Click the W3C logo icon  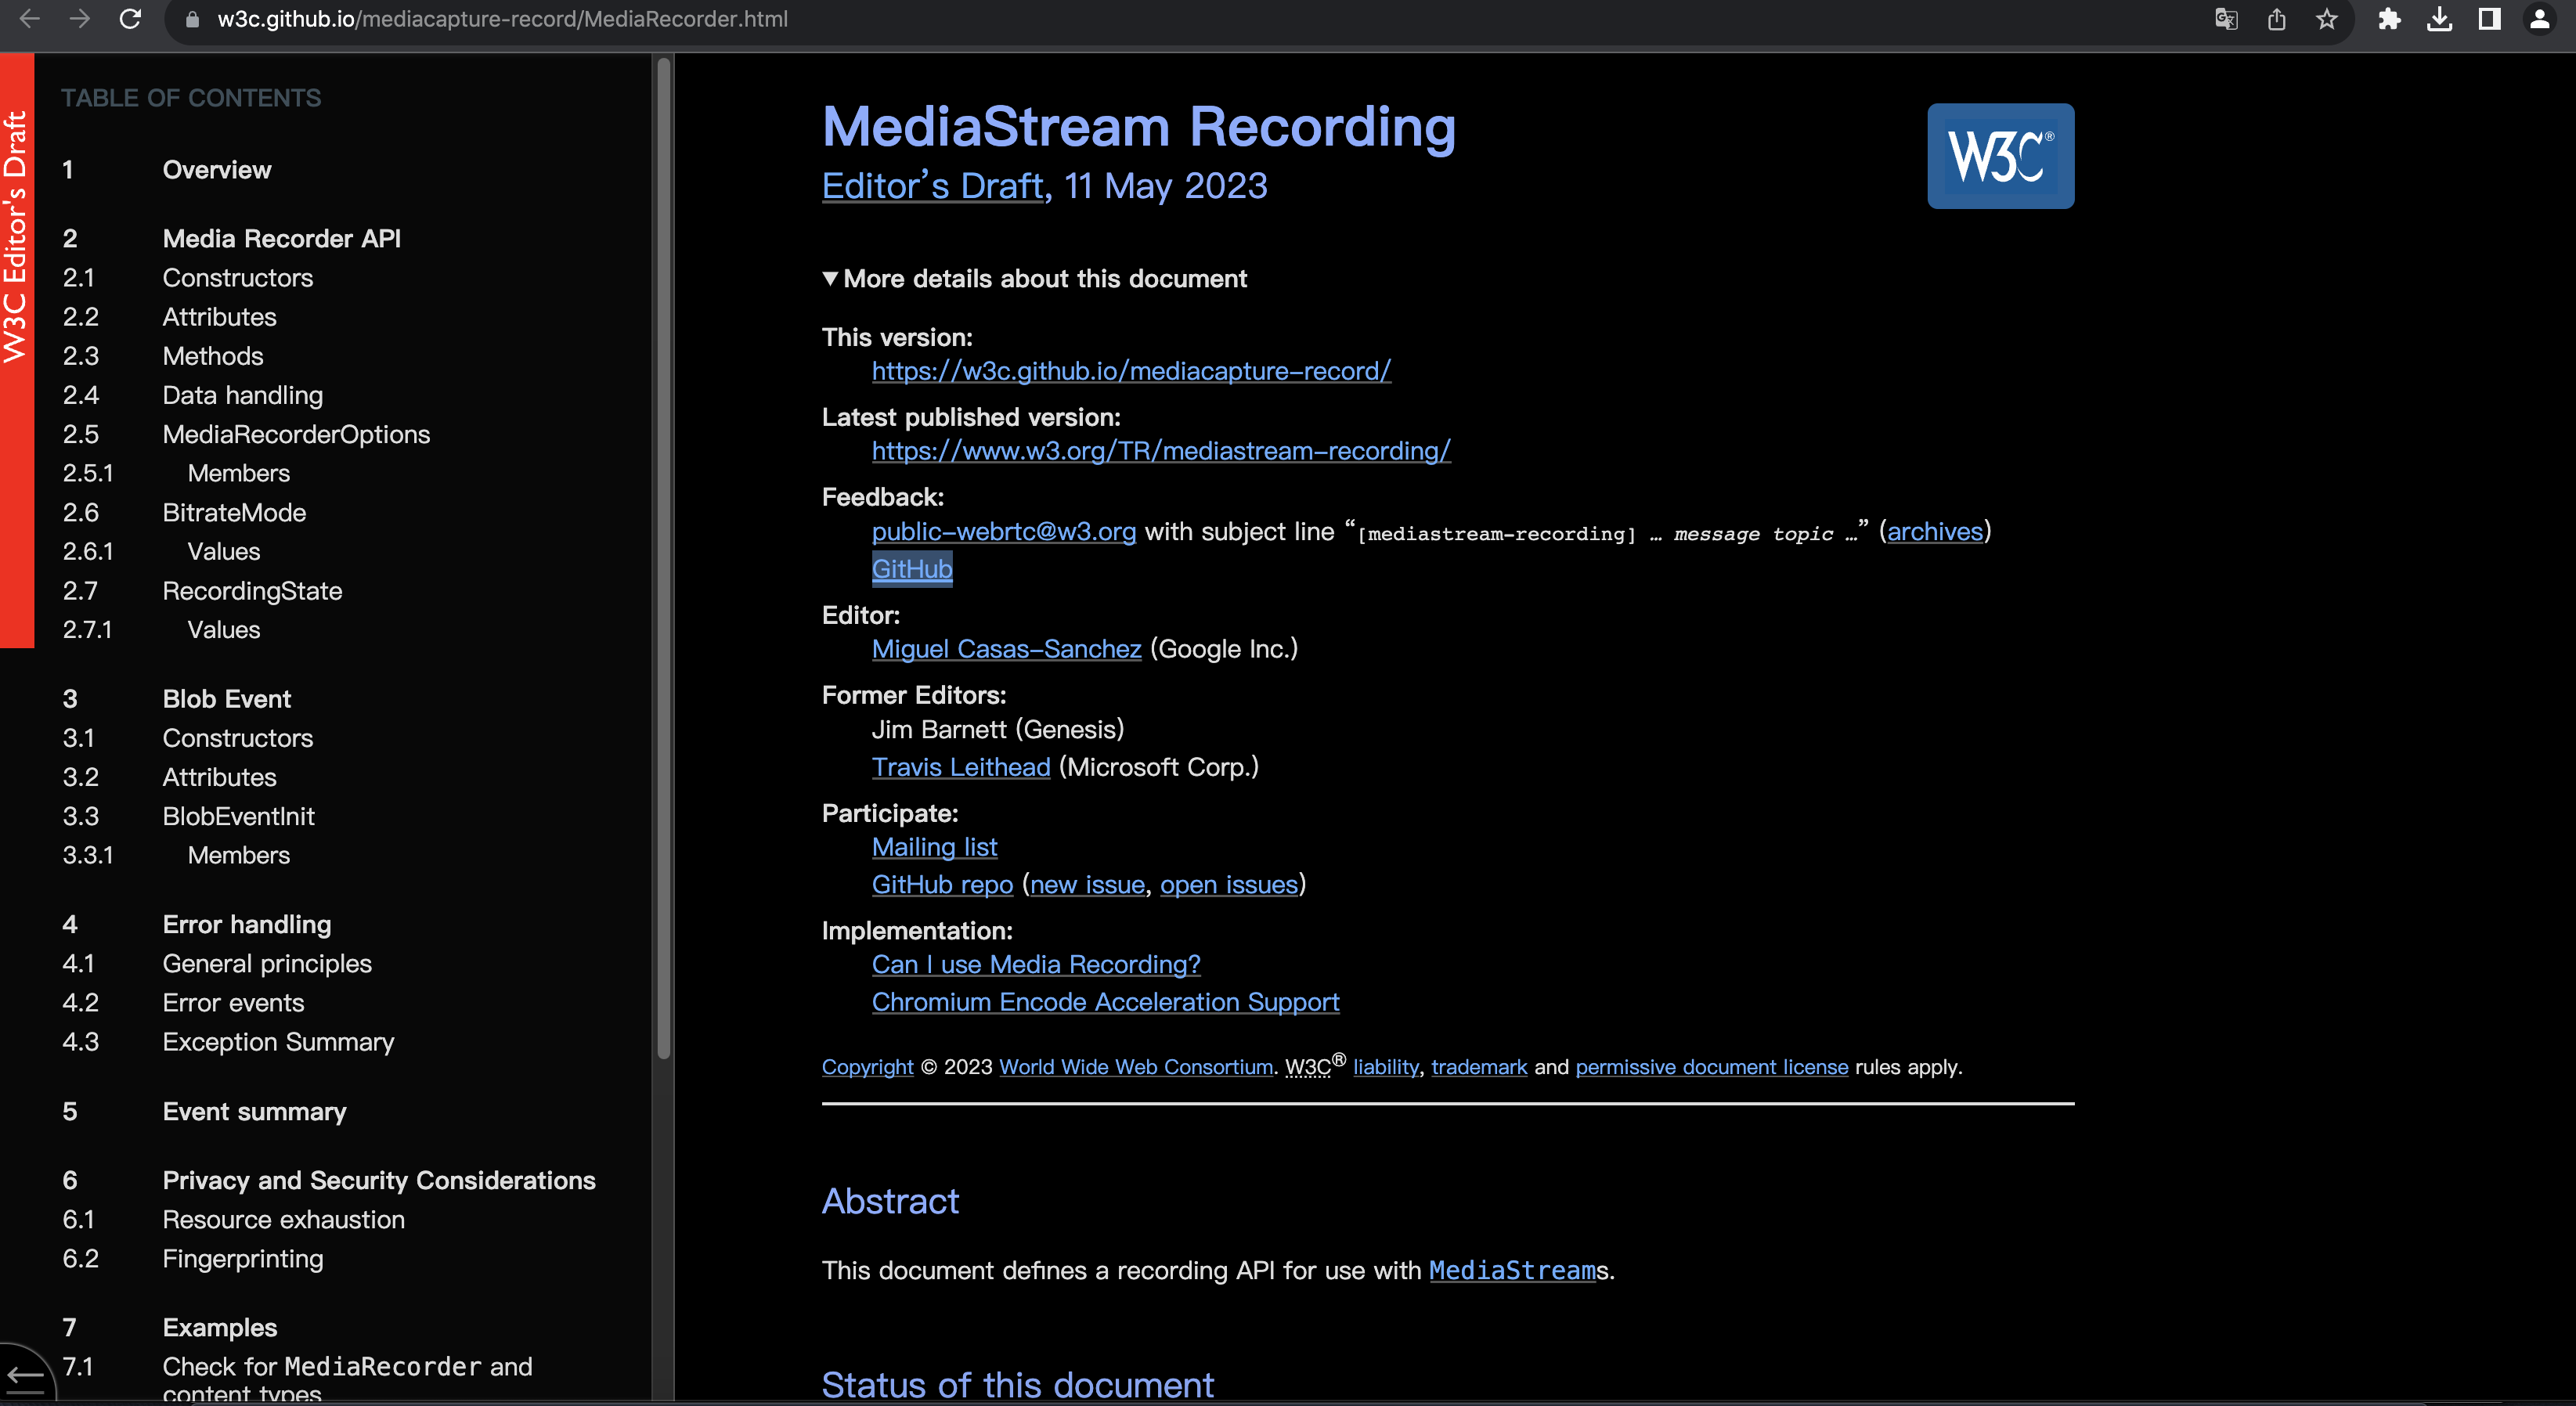pyautogui.click(x=1998, y=159)
